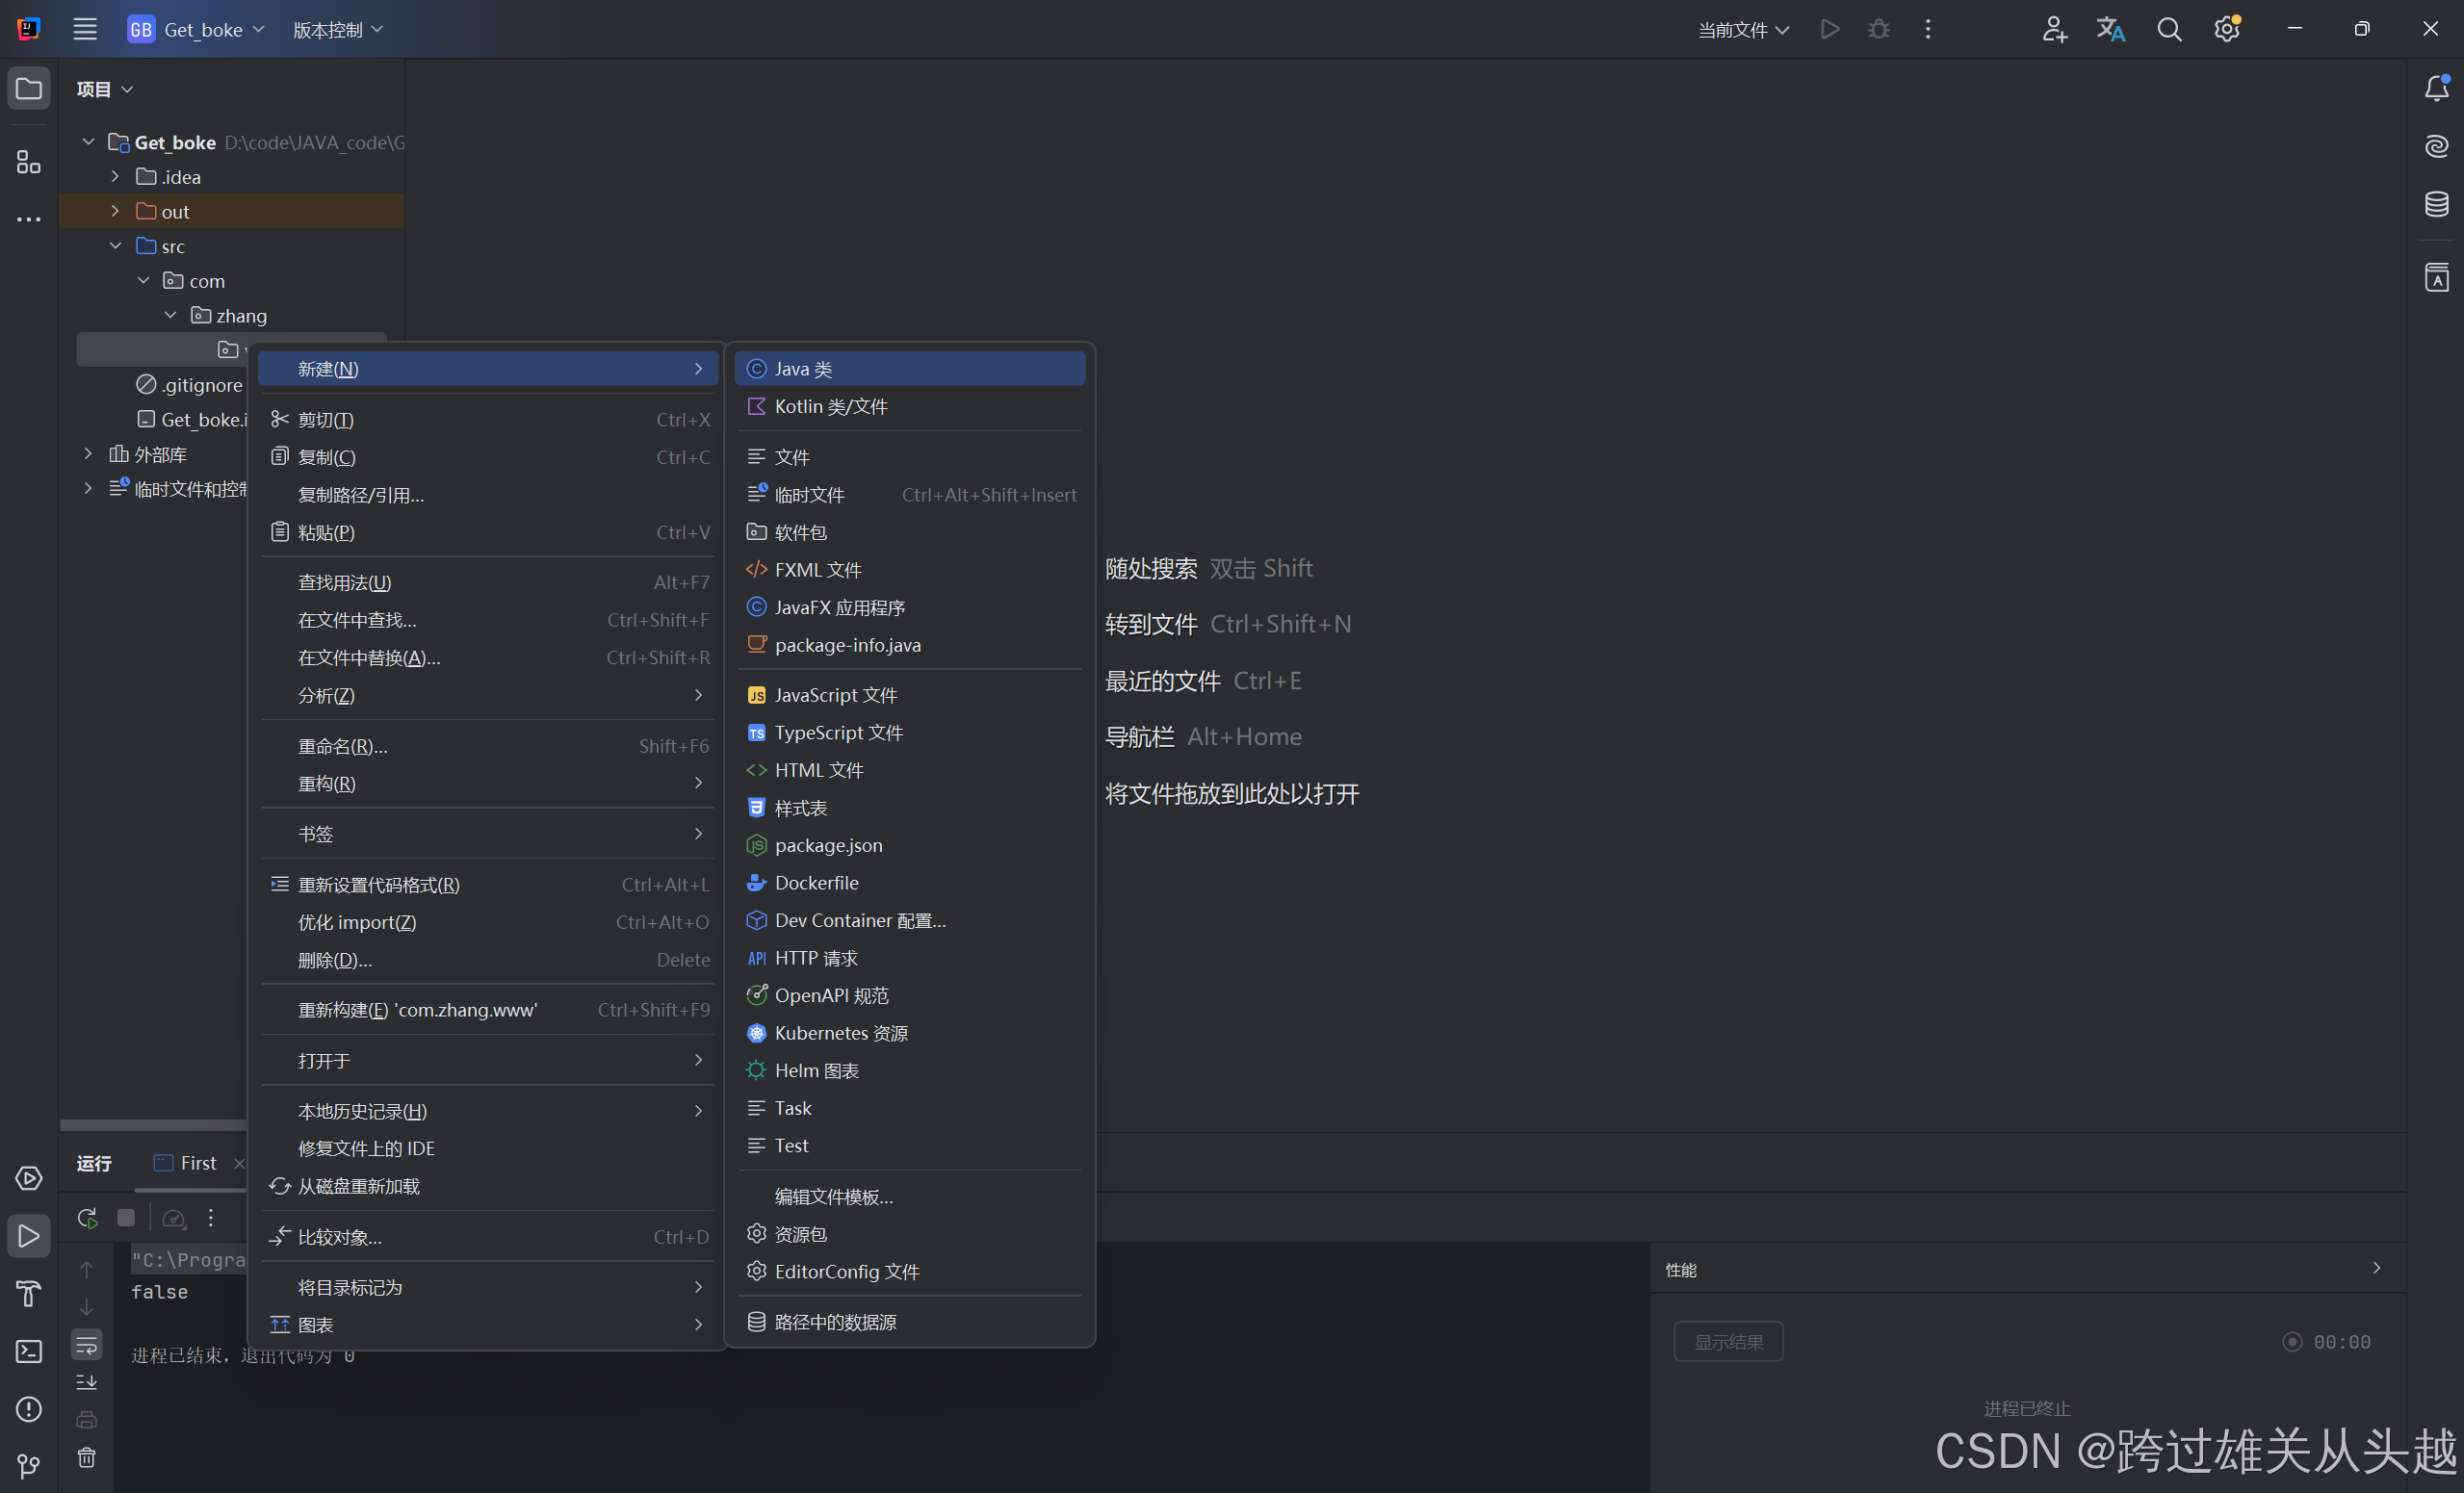Expand the .idea folder
This screenshot has height=1493, width=2464.
click(x=115, y=177)
